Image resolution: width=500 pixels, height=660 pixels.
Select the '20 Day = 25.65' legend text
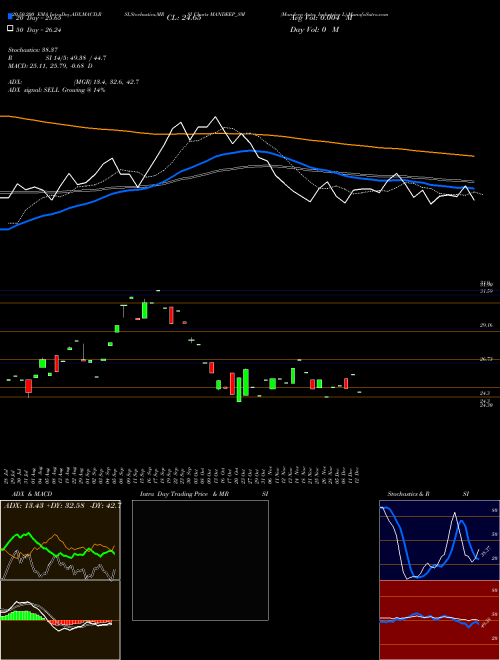[x=39, y=18]
